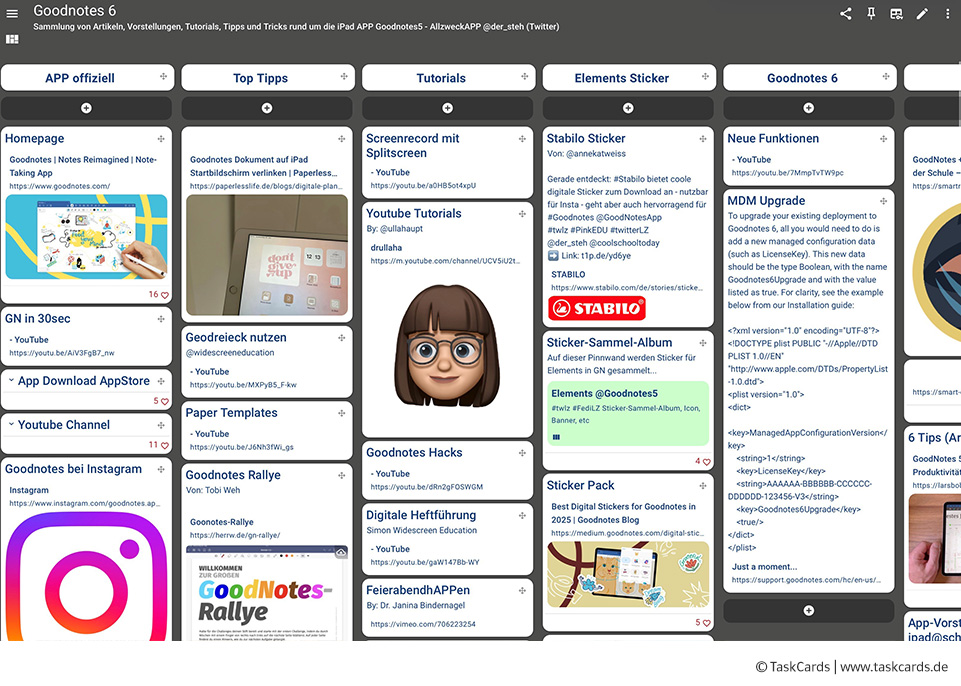Click move handle on Sticker Pack card
This screenshot has width=961, height=686.
[703, 486]
